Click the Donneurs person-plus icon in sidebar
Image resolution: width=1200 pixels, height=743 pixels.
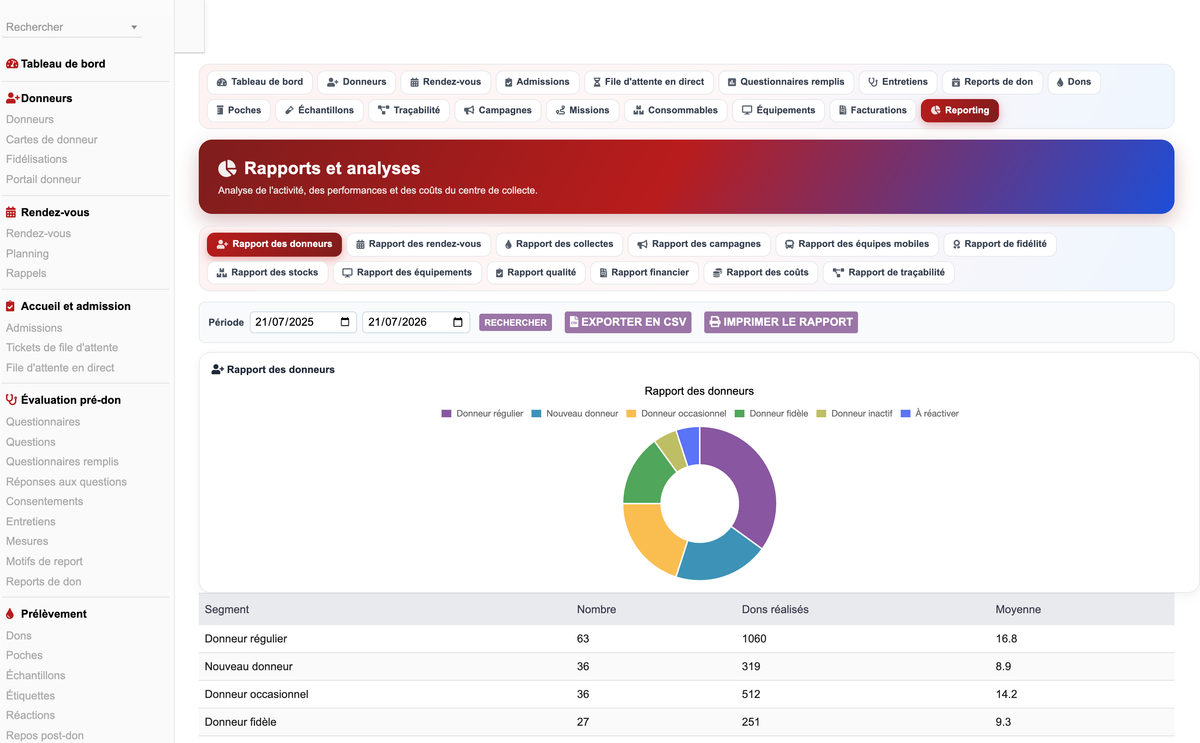point(13,99)
